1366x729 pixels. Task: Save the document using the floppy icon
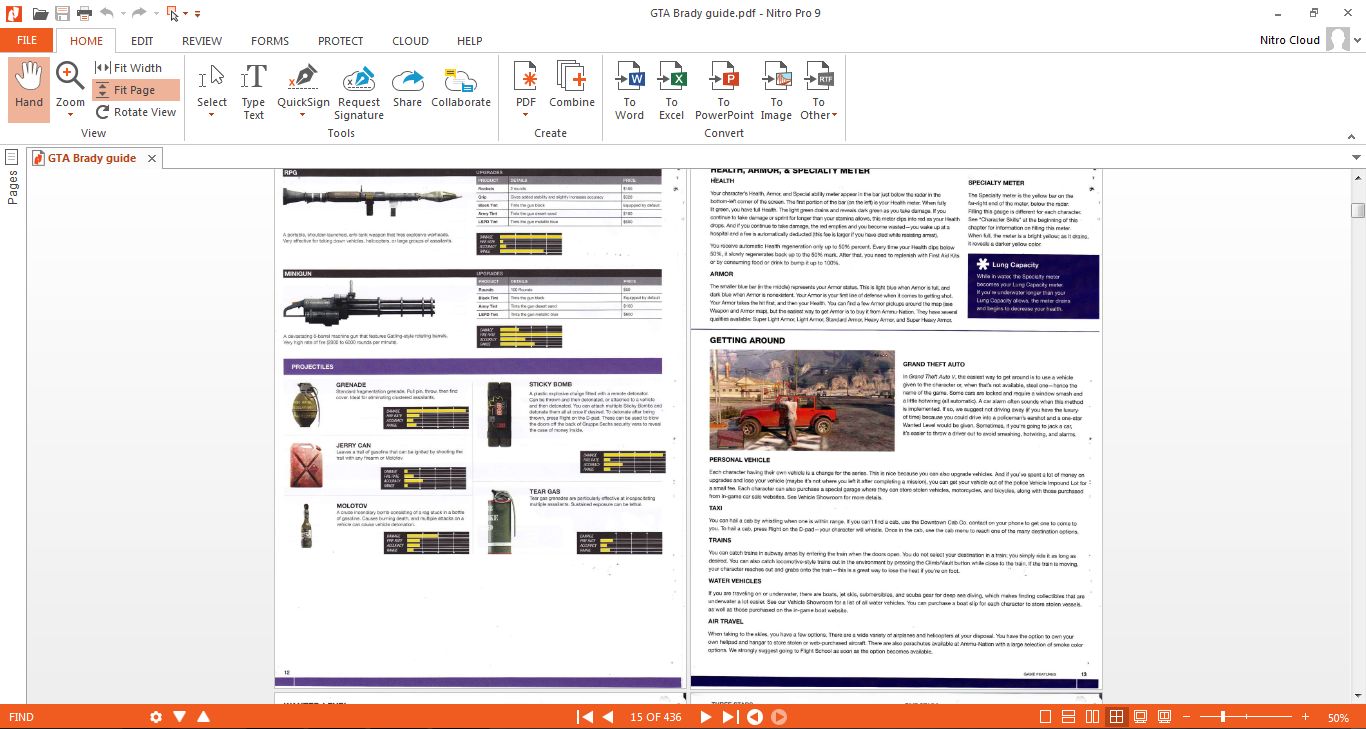63,13
